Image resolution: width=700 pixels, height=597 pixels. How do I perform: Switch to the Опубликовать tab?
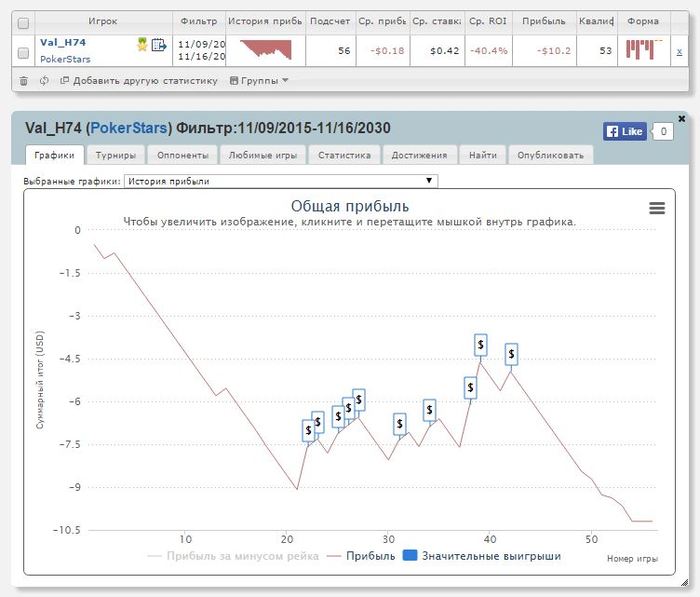point(550,155)
